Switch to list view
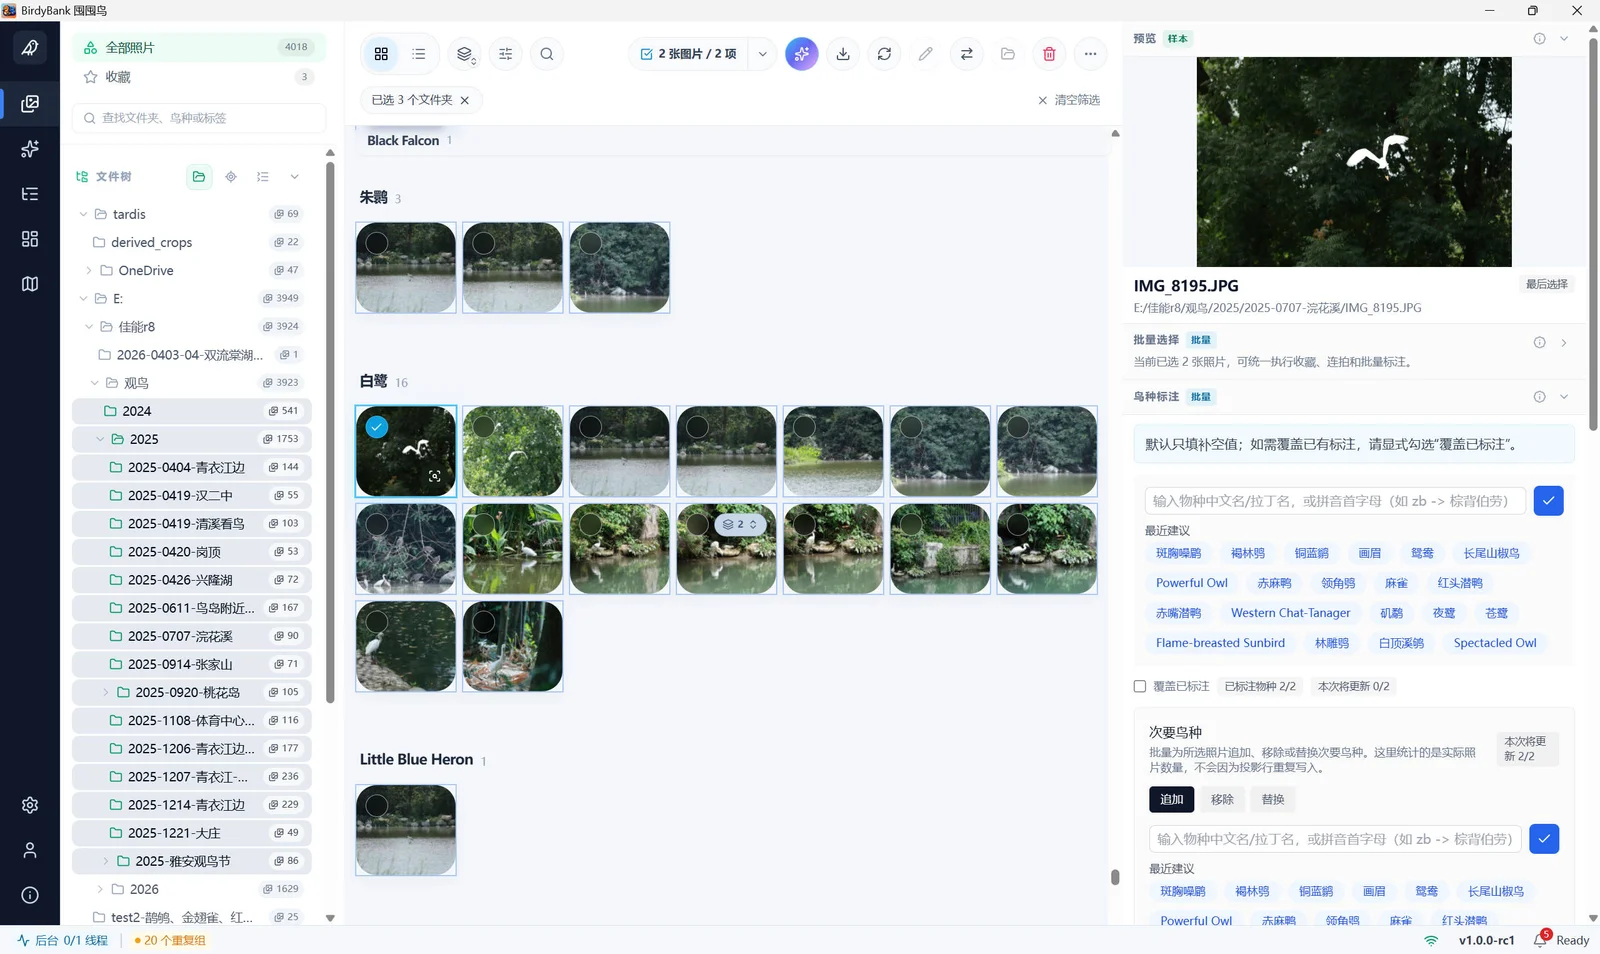This screenshot has width=1600, height=954. point(419,54)
